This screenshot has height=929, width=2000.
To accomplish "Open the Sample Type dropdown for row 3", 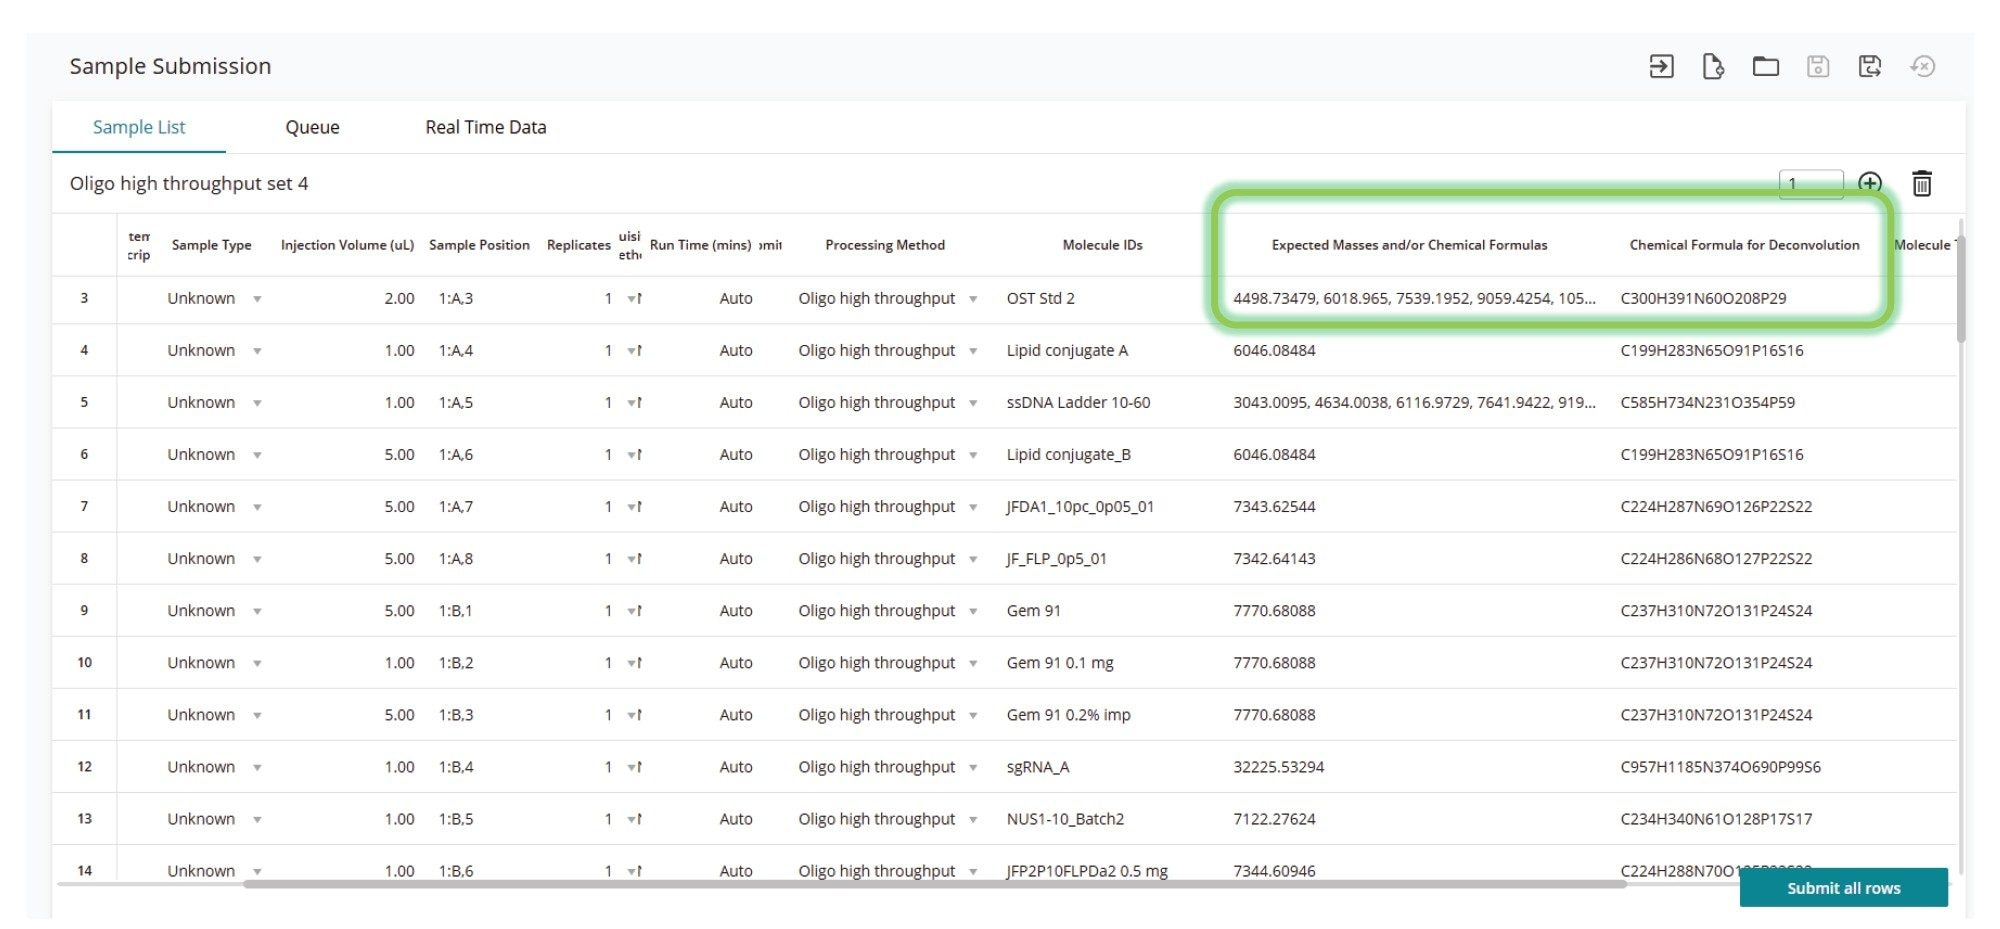I will [x=257, y=298].
